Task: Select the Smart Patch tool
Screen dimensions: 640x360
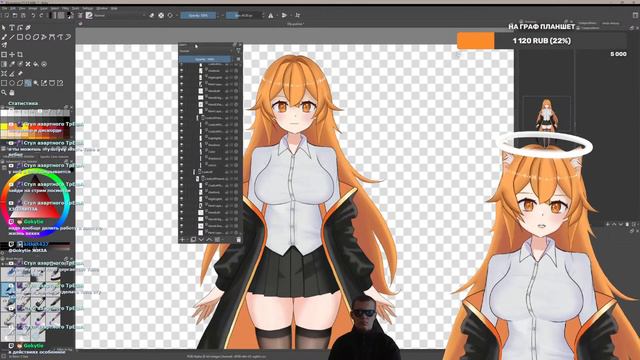Action: click(28, 64)
